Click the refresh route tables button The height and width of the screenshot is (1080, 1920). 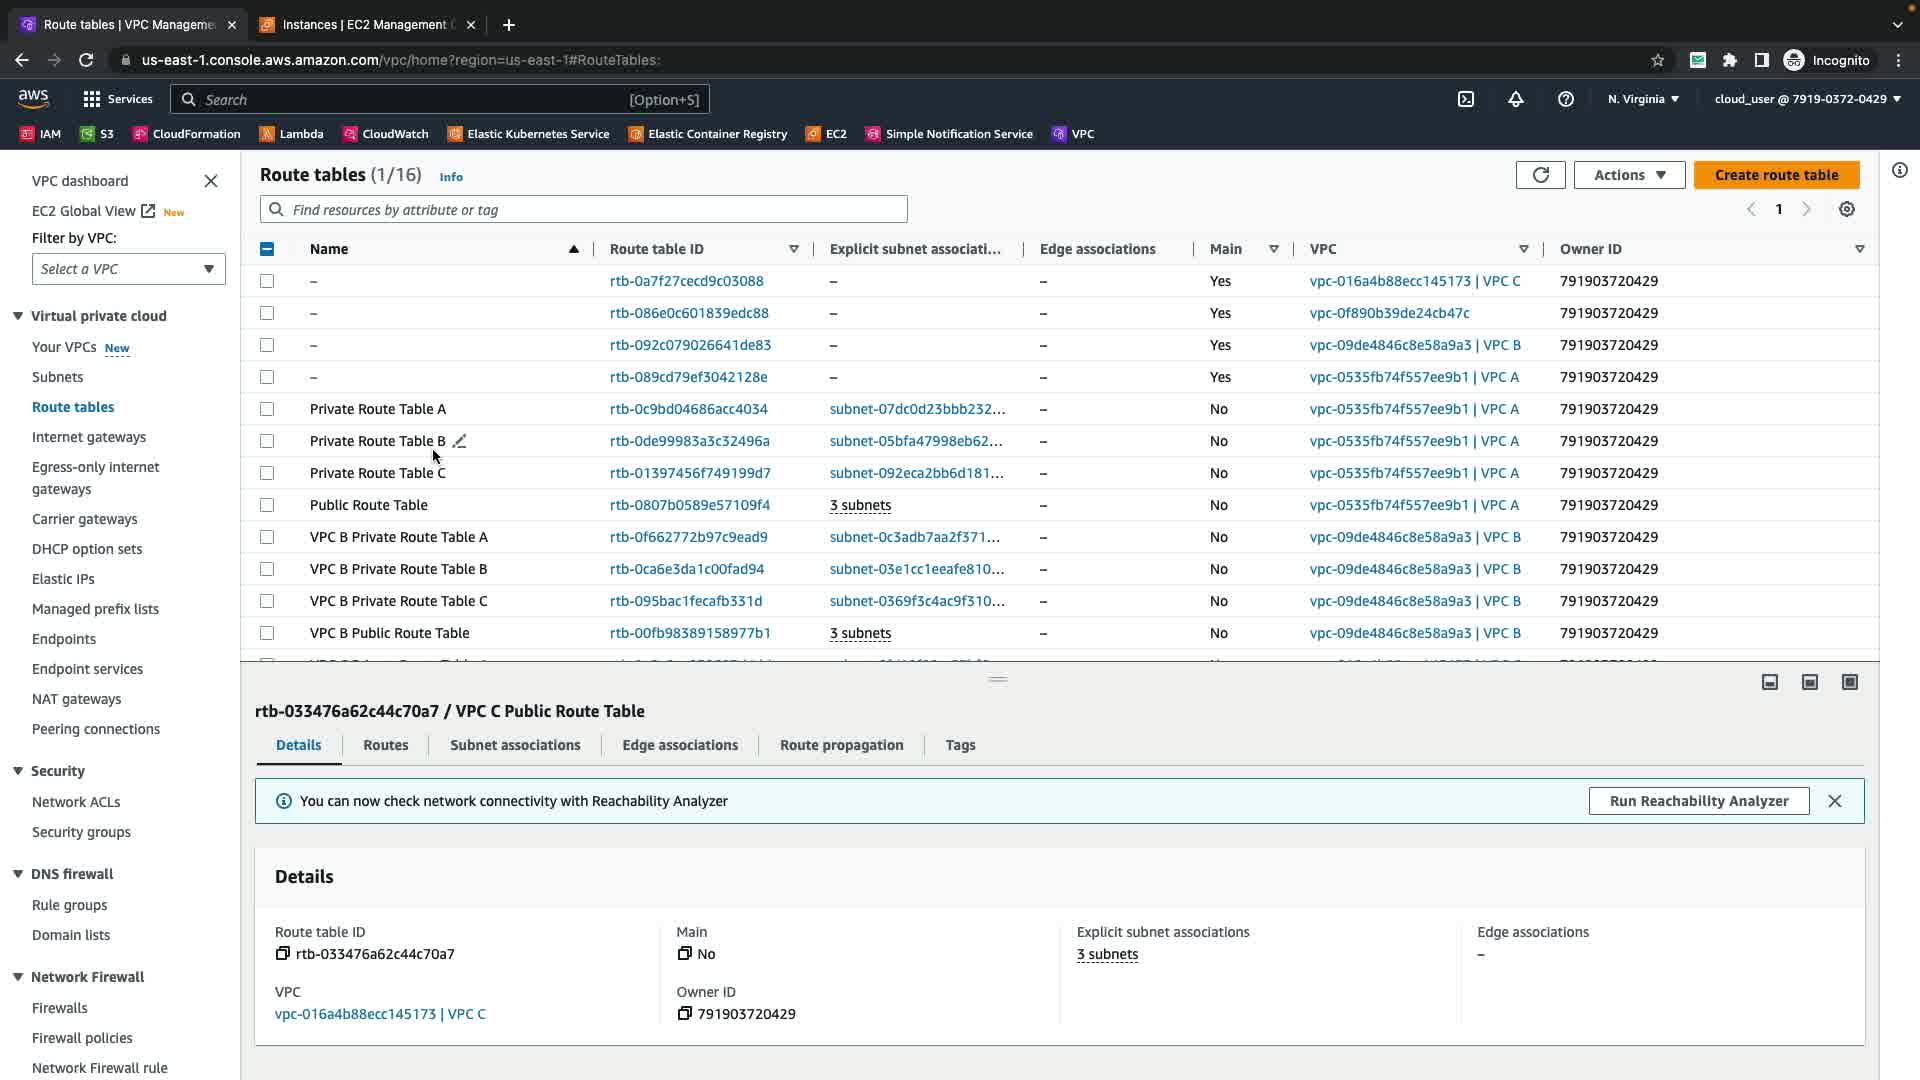[1540, 175]
